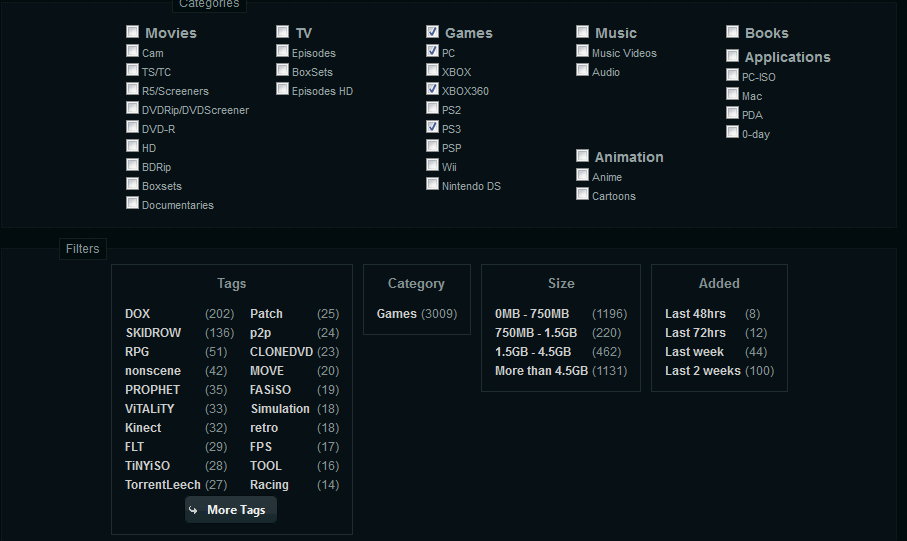
Task: Show torrents larger than 4.5GB
Action: tap(541, 371)
